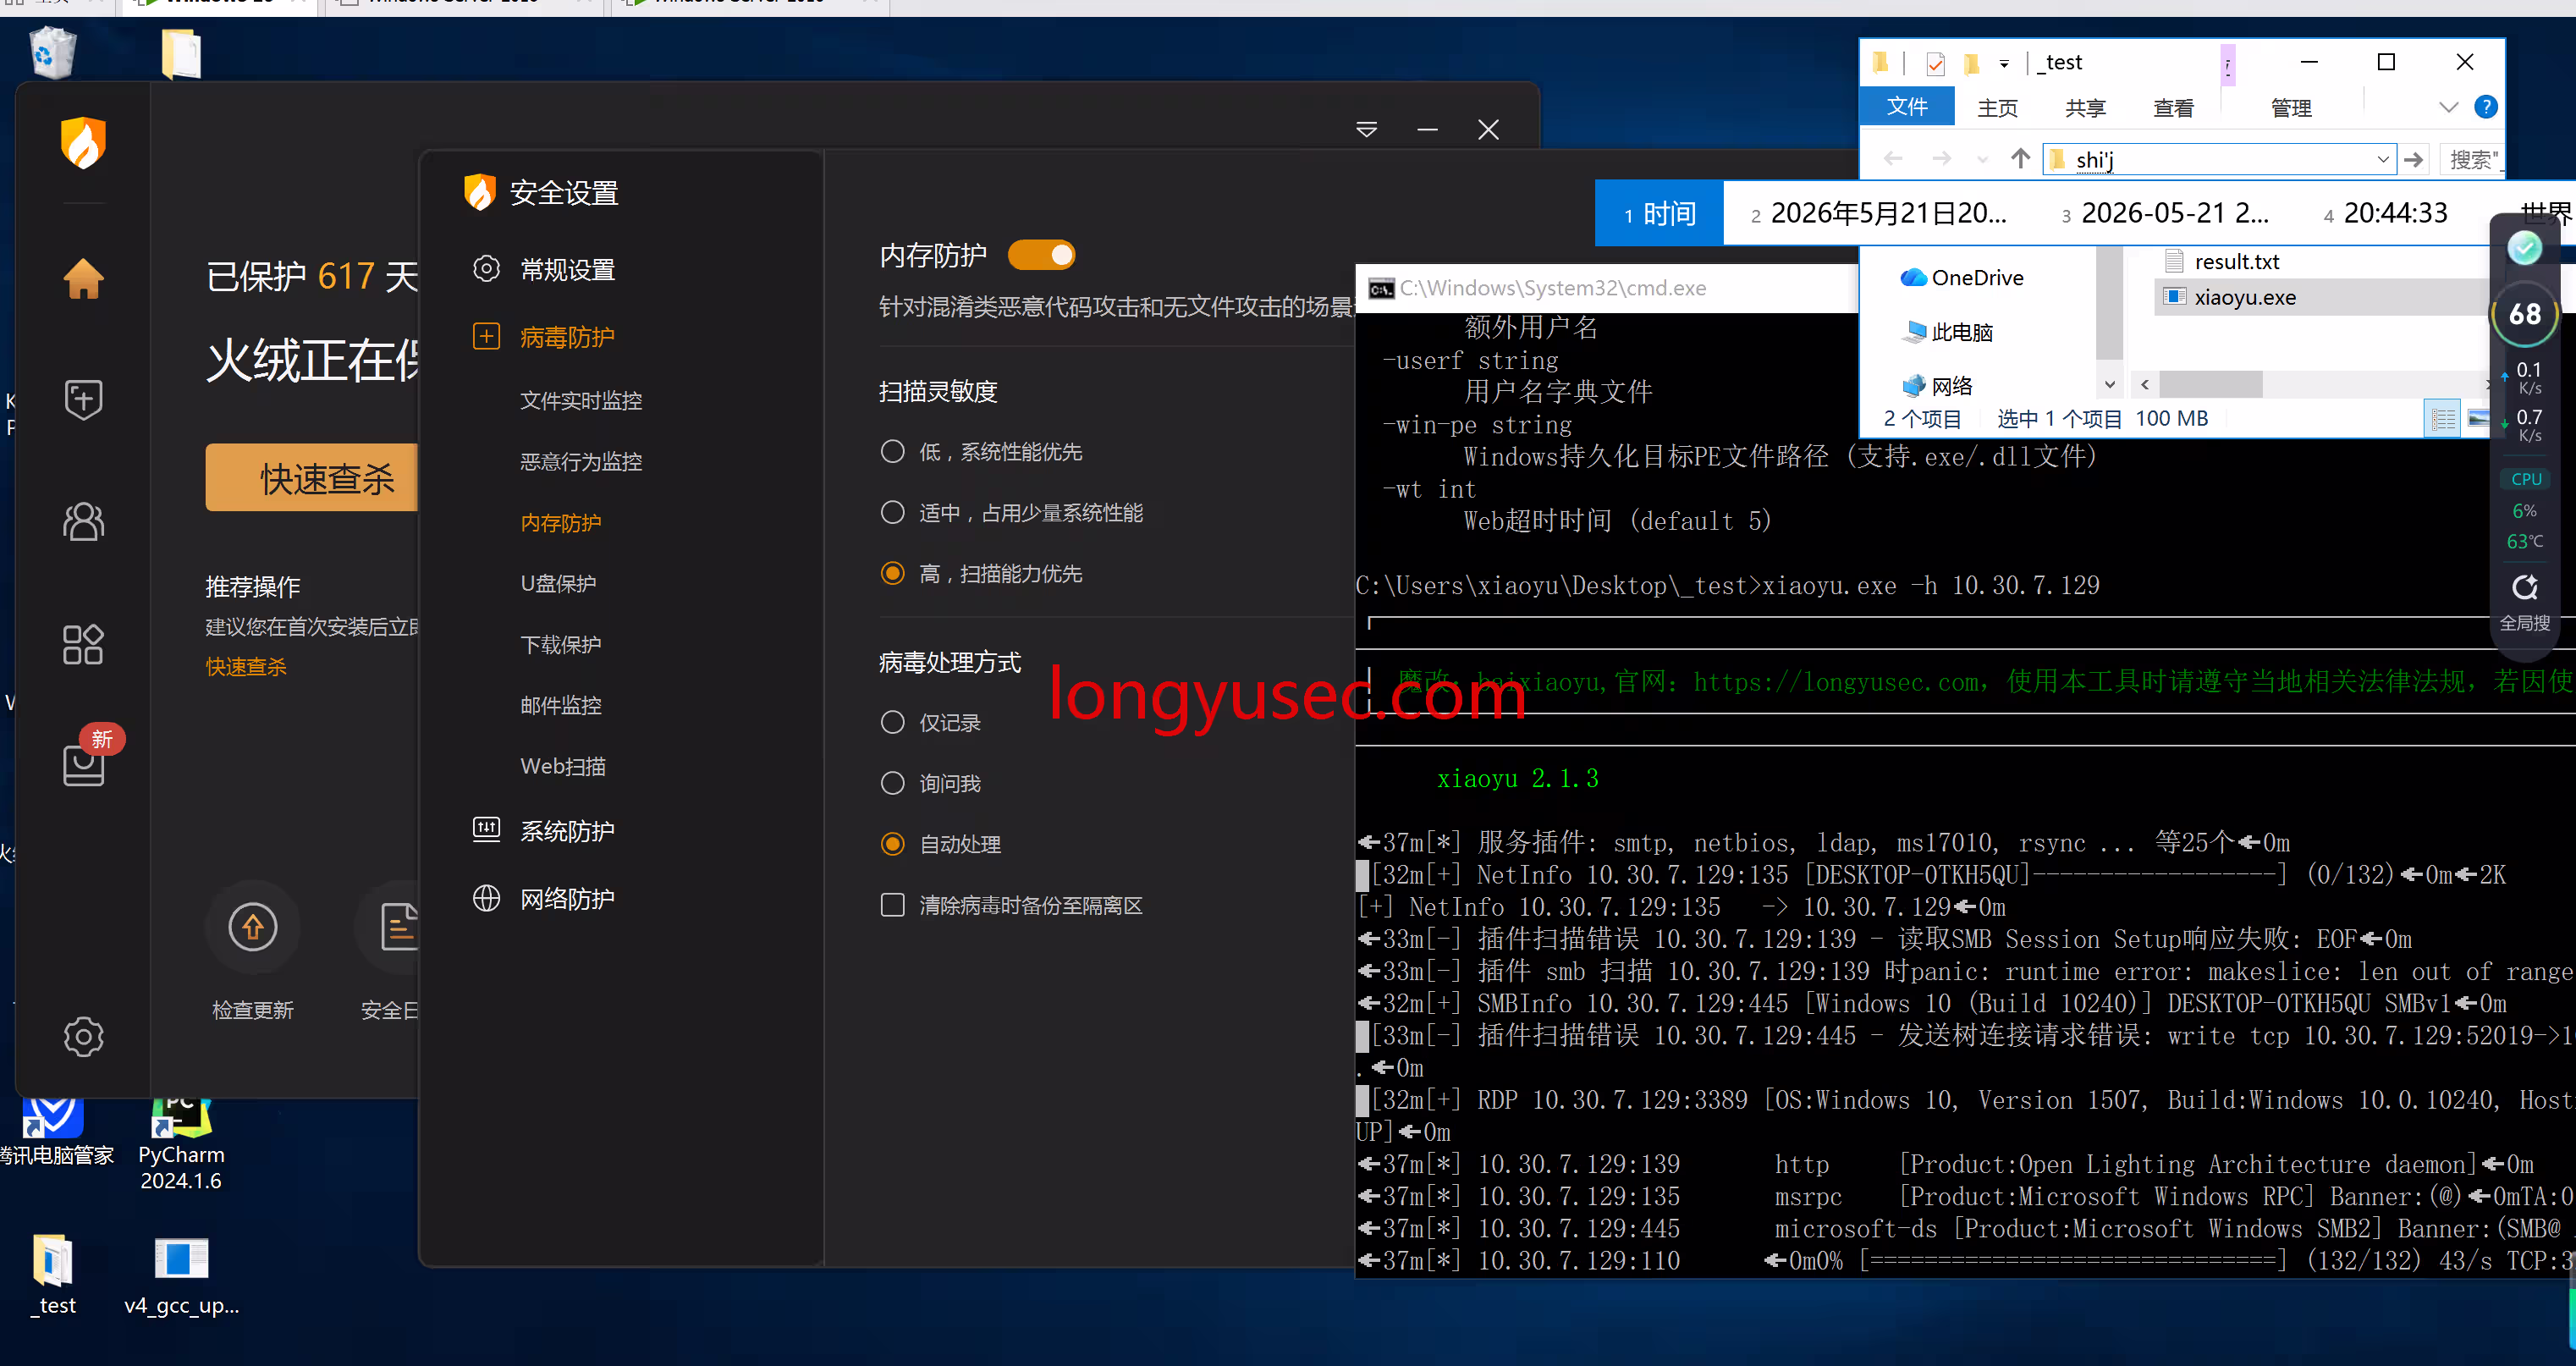Go up one folder level in File Explorer

point(2019,159)
